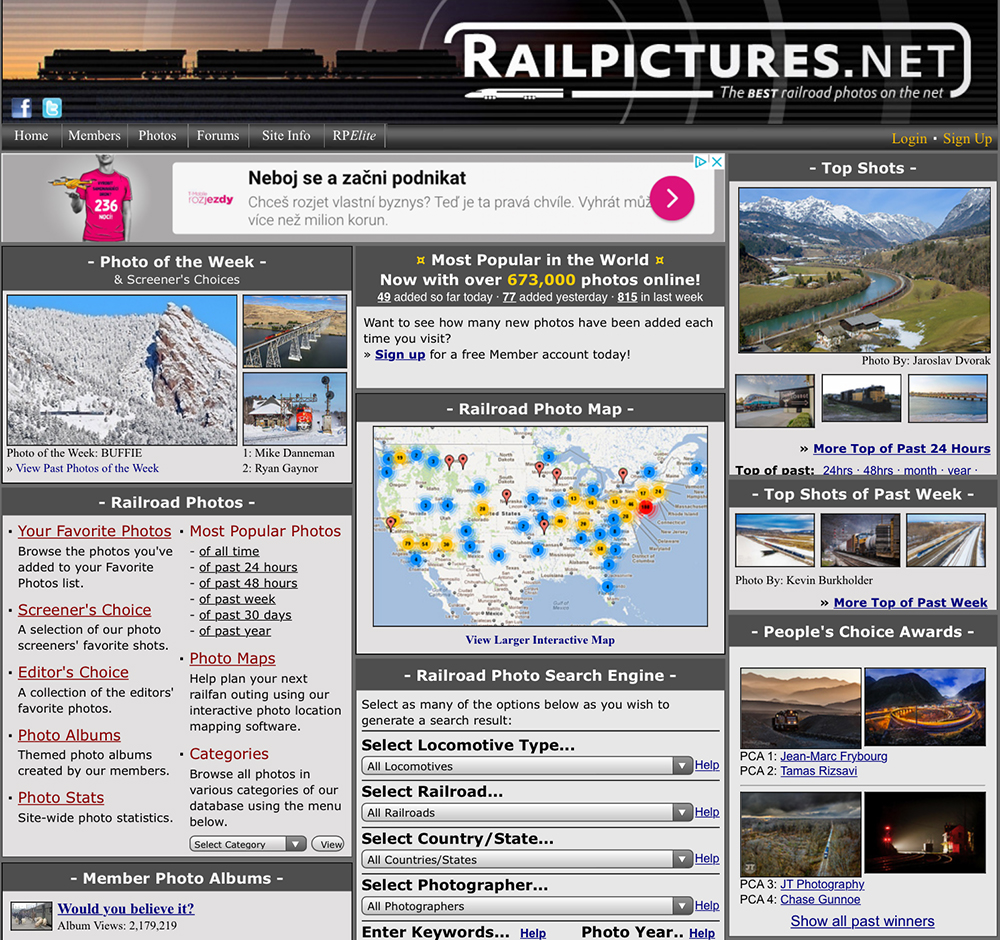The width and height of the screenshot is (1000, 940).
Task: Open View Larger Interactive Map link
Action: (x=540, y=640)
